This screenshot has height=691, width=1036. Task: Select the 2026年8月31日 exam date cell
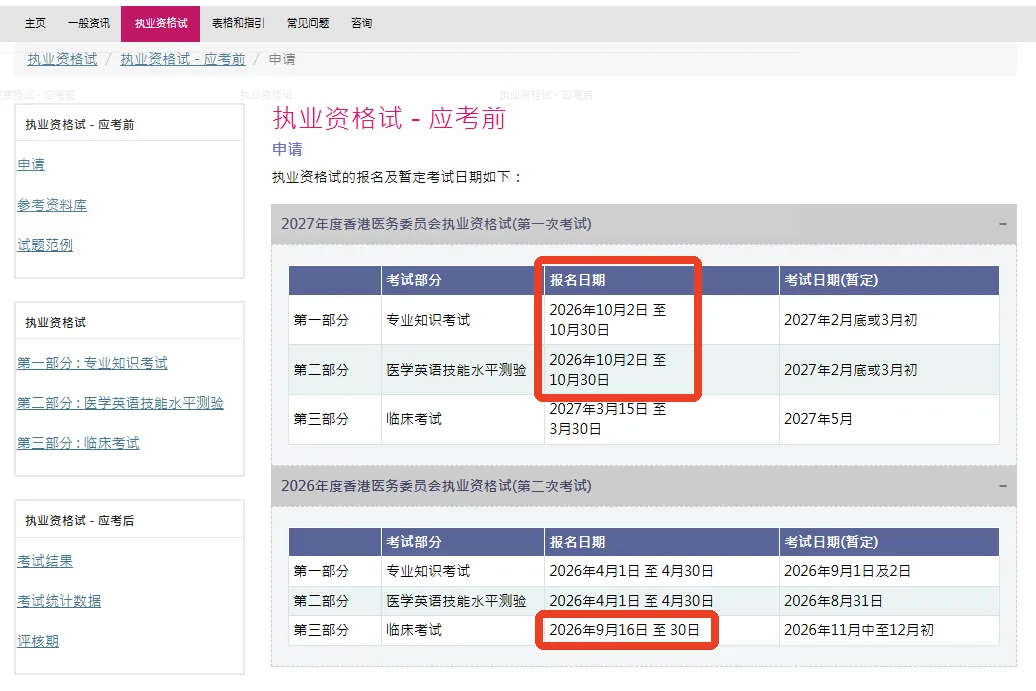[889, 600]
